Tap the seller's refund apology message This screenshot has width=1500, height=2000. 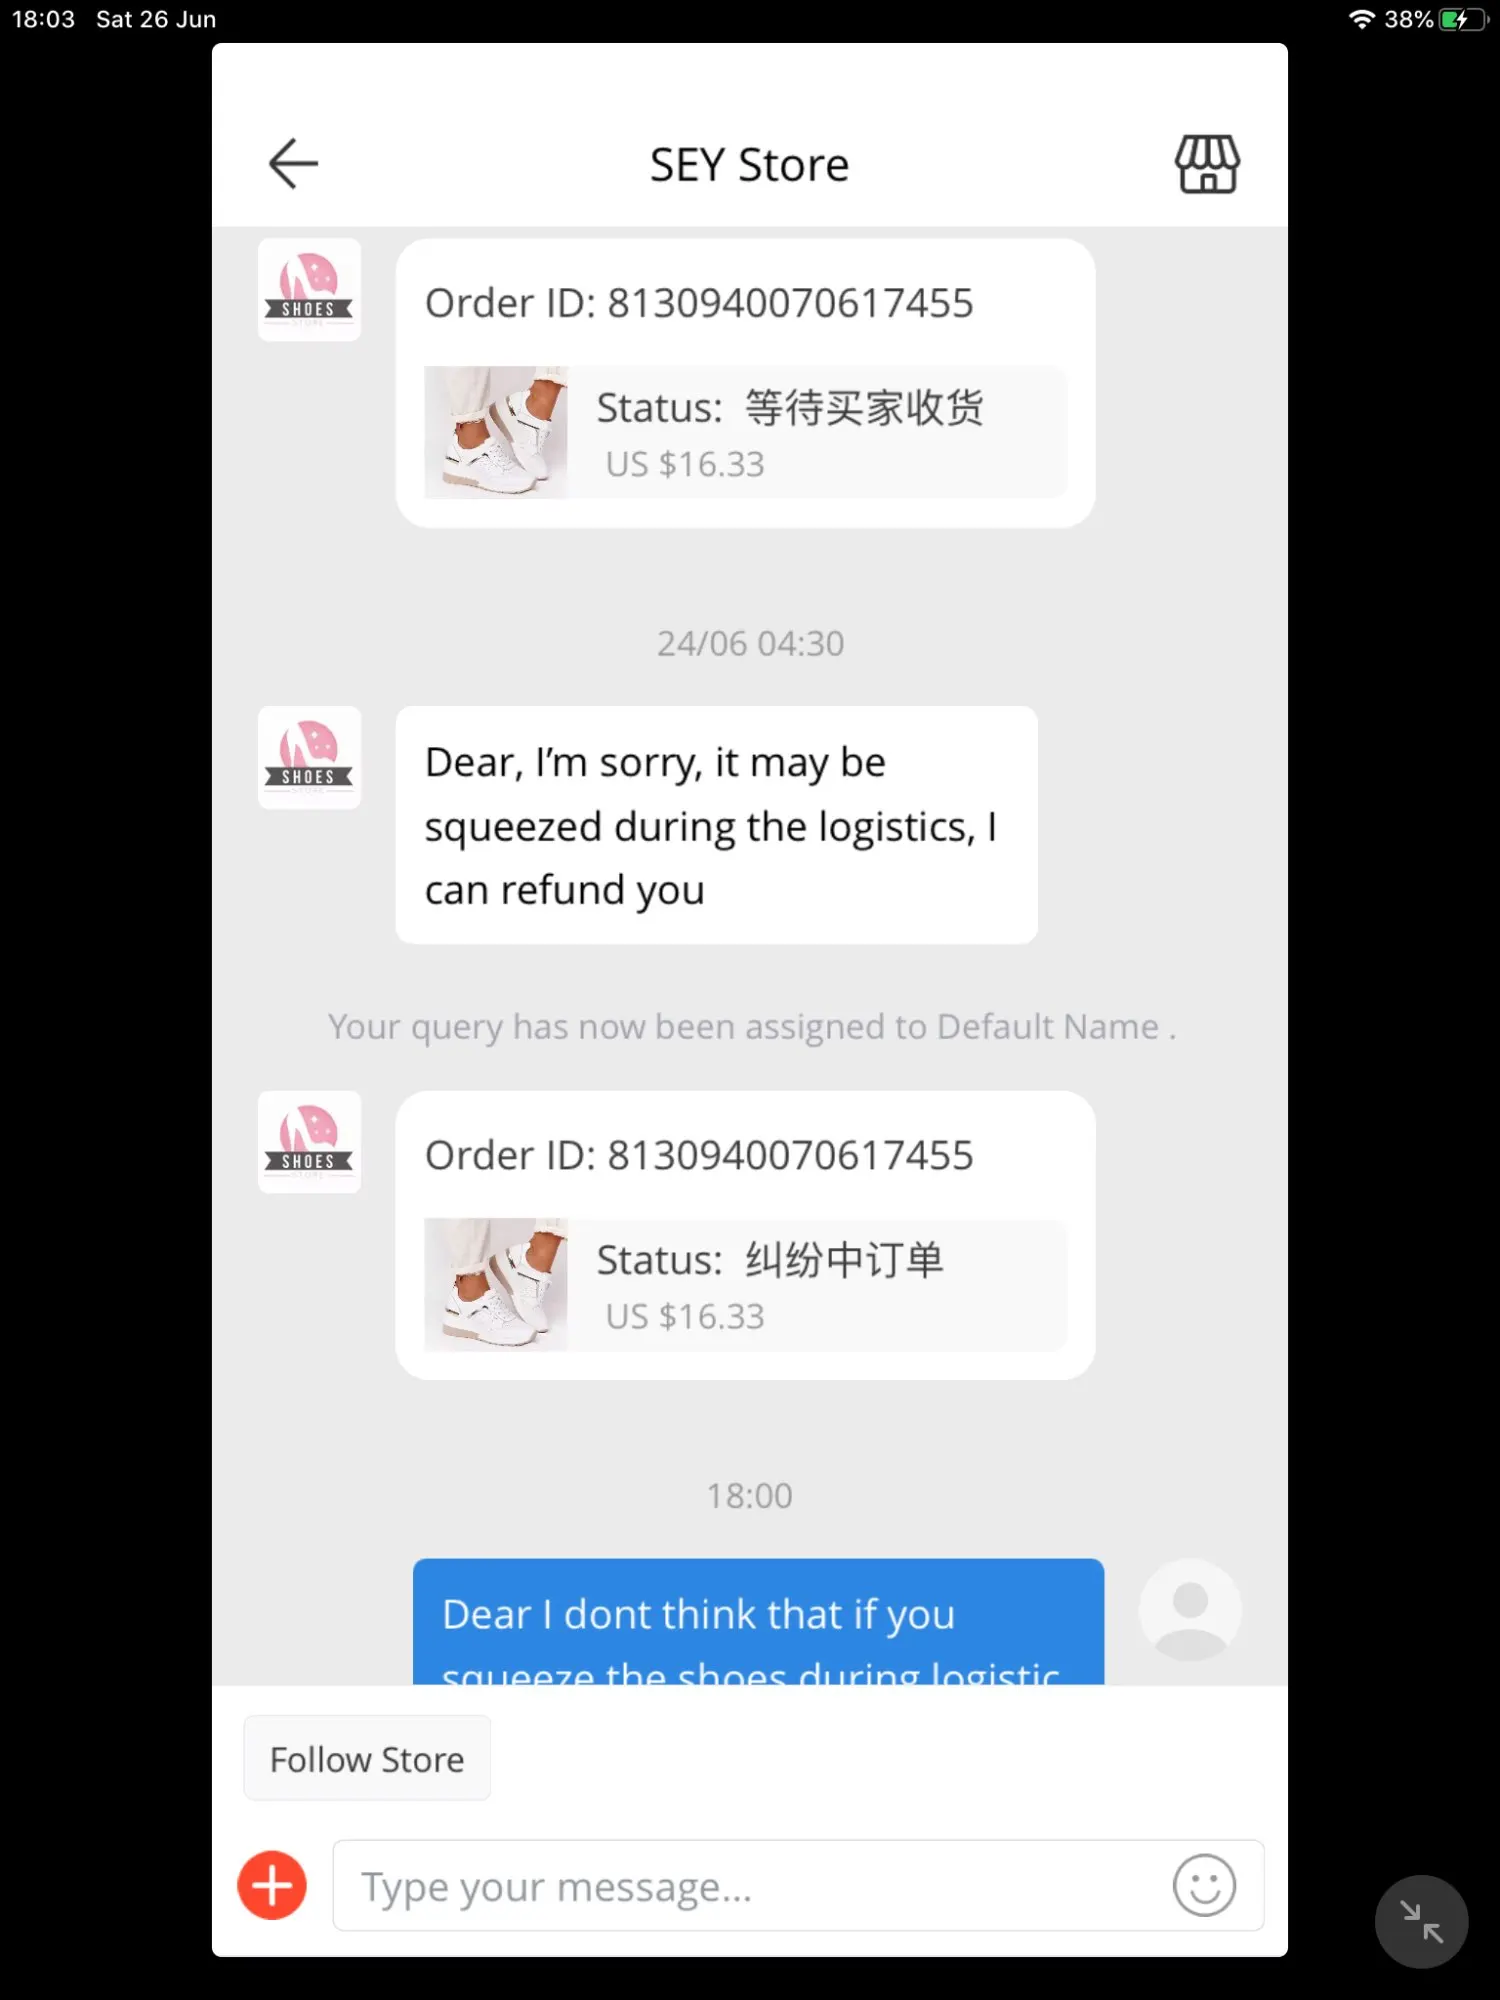point(716,825)
